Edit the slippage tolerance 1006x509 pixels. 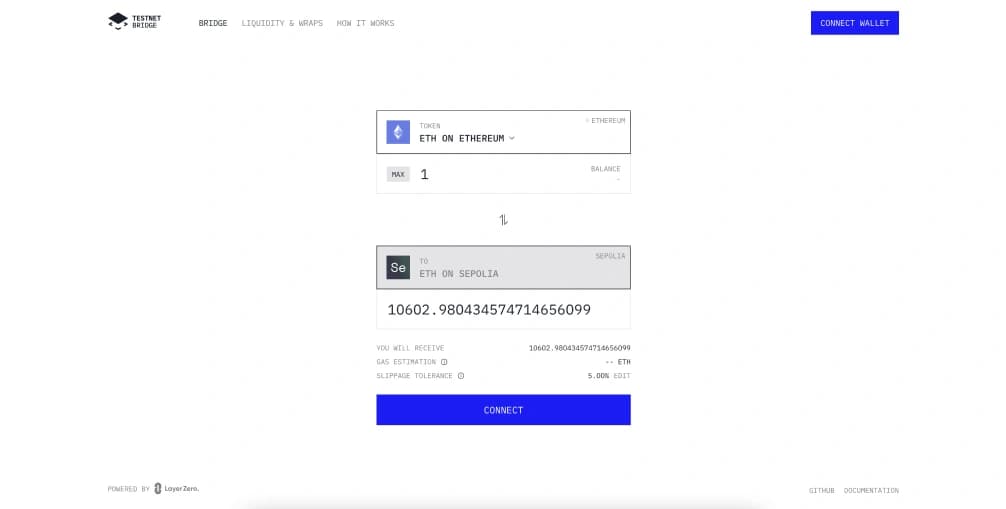click(622, 376)
